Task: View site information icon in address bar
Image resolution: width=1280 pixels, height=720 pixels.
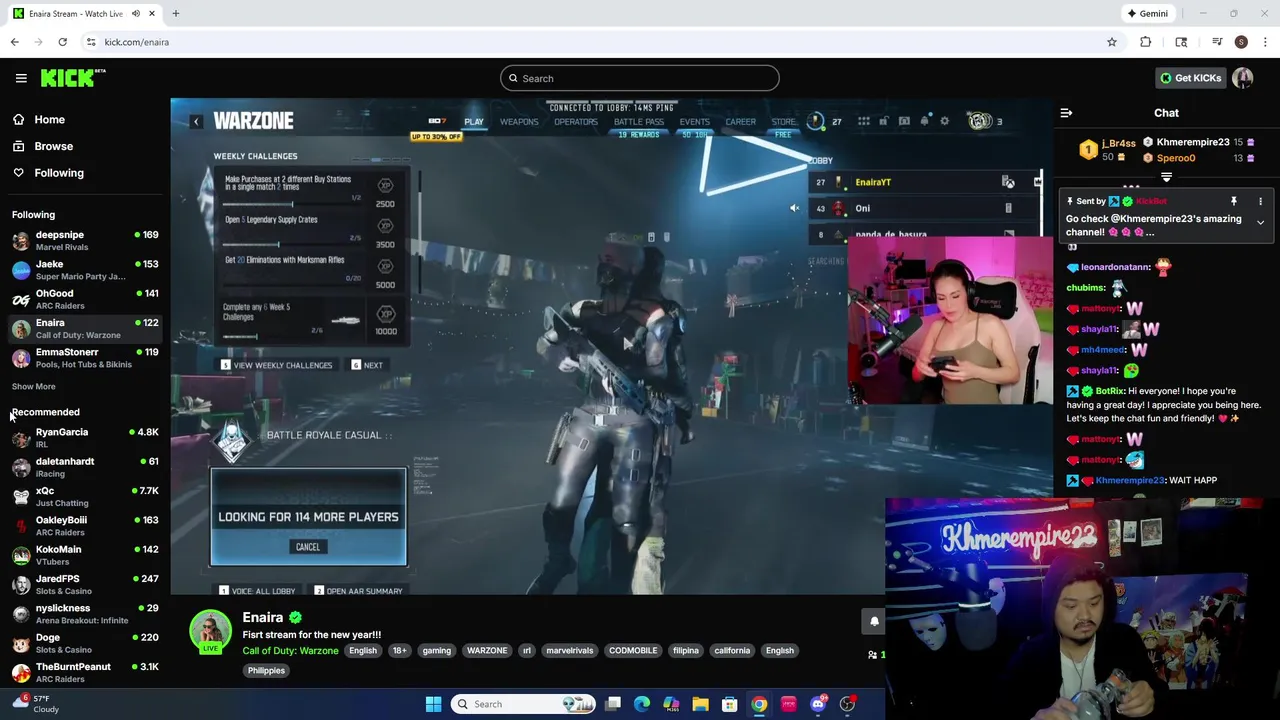Action: coord(91,42)
